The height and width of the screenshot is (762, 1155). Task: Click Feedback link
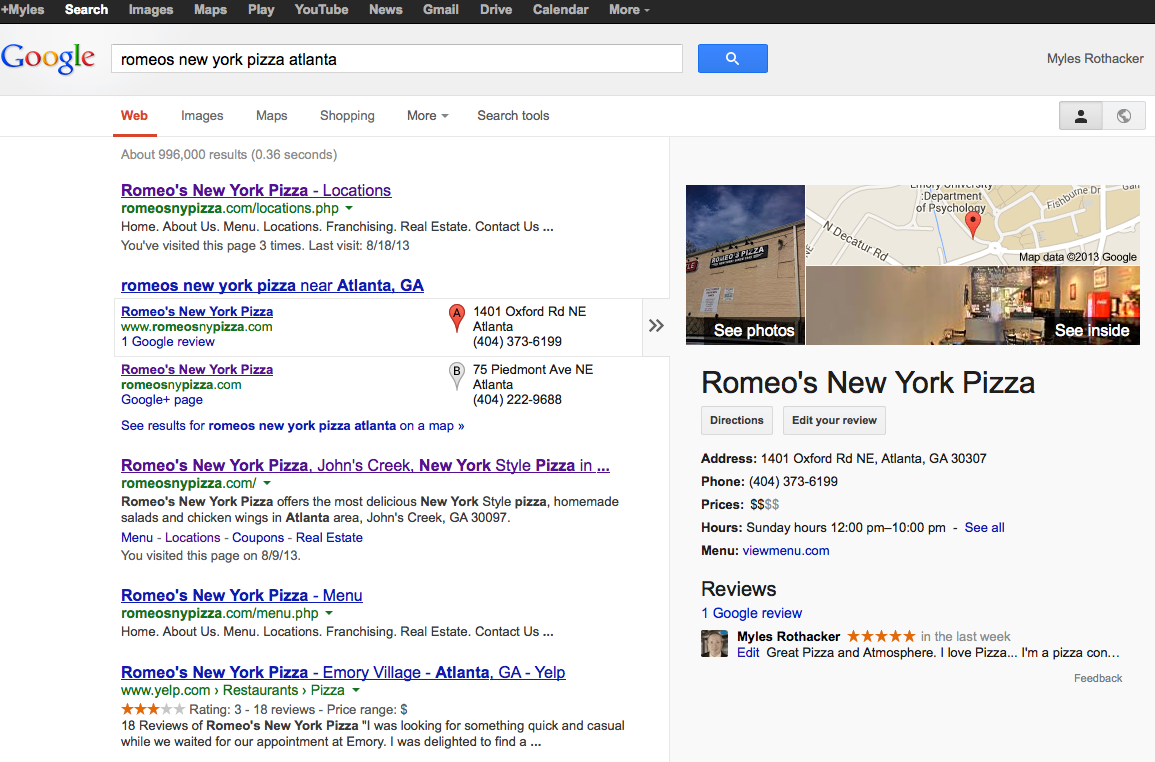pyautogui.click(x=1098, y=678)
